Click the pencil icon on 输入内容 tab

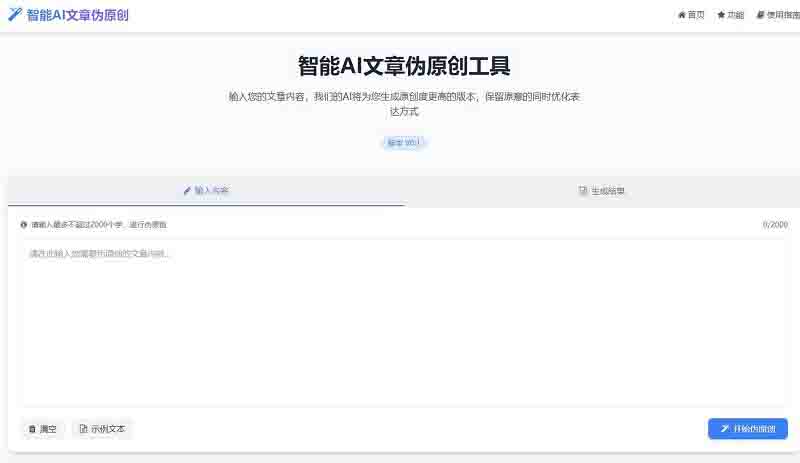click(x=187, y=190)
